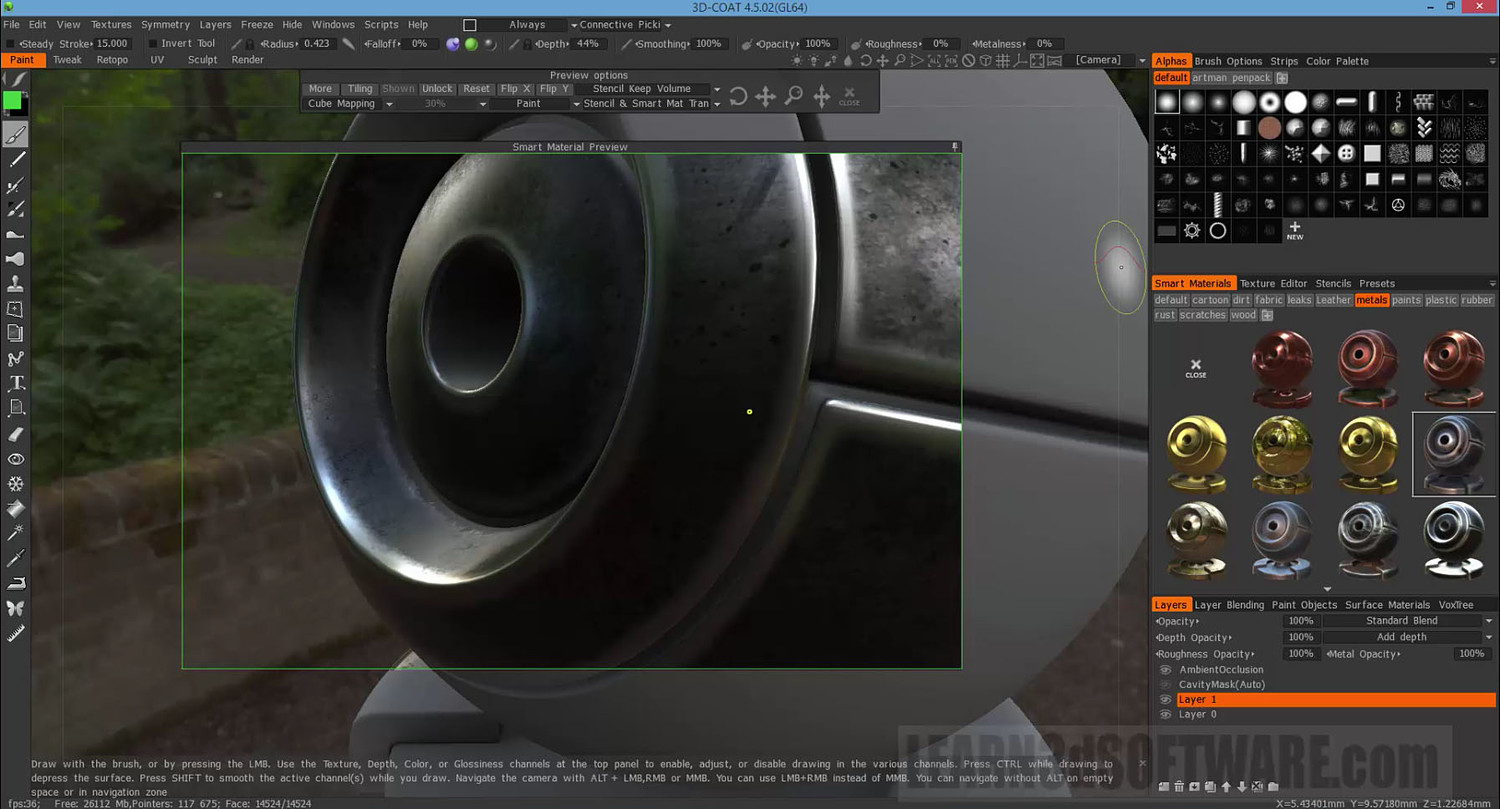
Task: Open the Paint dropdown in Preview options
Action: point(536,104)
